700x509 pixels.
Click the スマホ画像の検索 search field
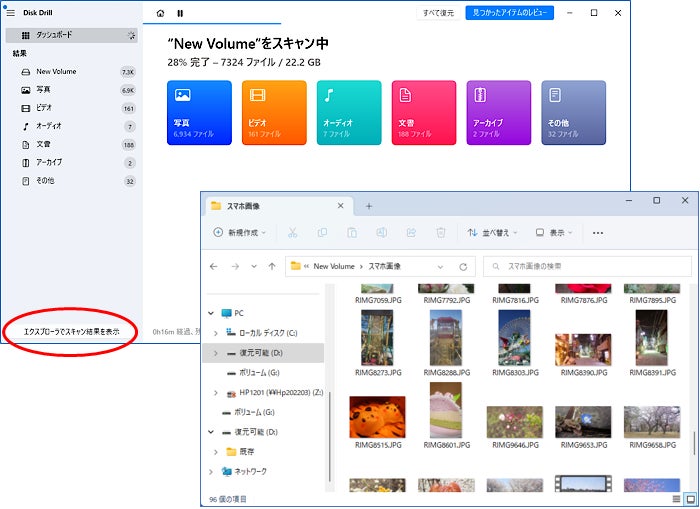tap(588, 267)
